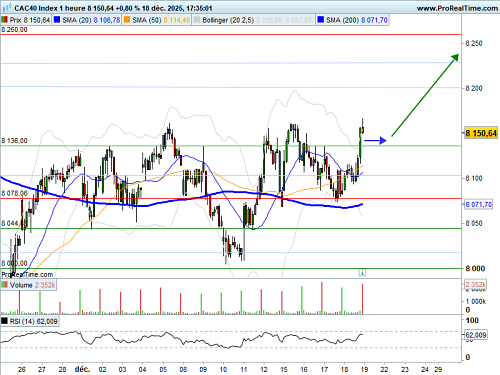Click the 18 date label on the time axis
Image resolution: width=500 pixels, height=375 pixels.
point(344,369)
